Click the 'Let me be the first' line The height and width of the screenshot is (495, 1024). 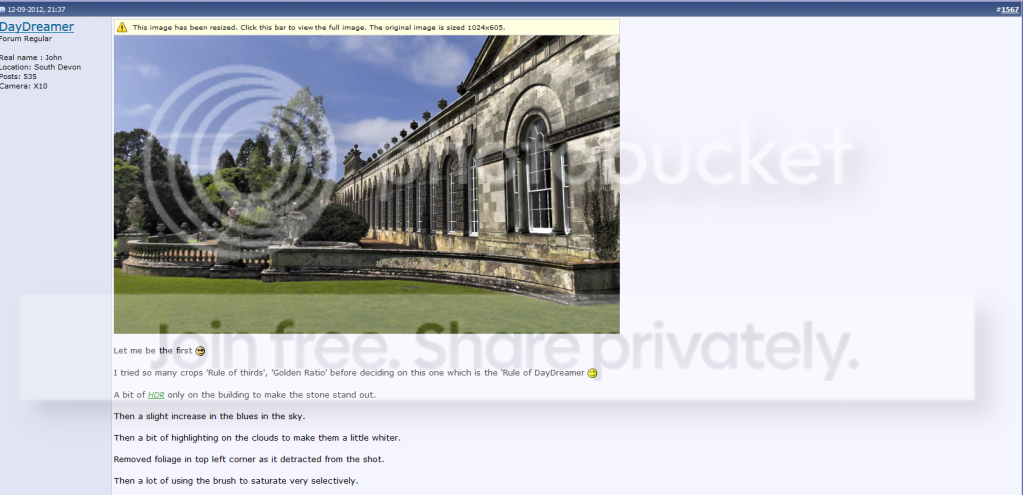pos(153,351)
